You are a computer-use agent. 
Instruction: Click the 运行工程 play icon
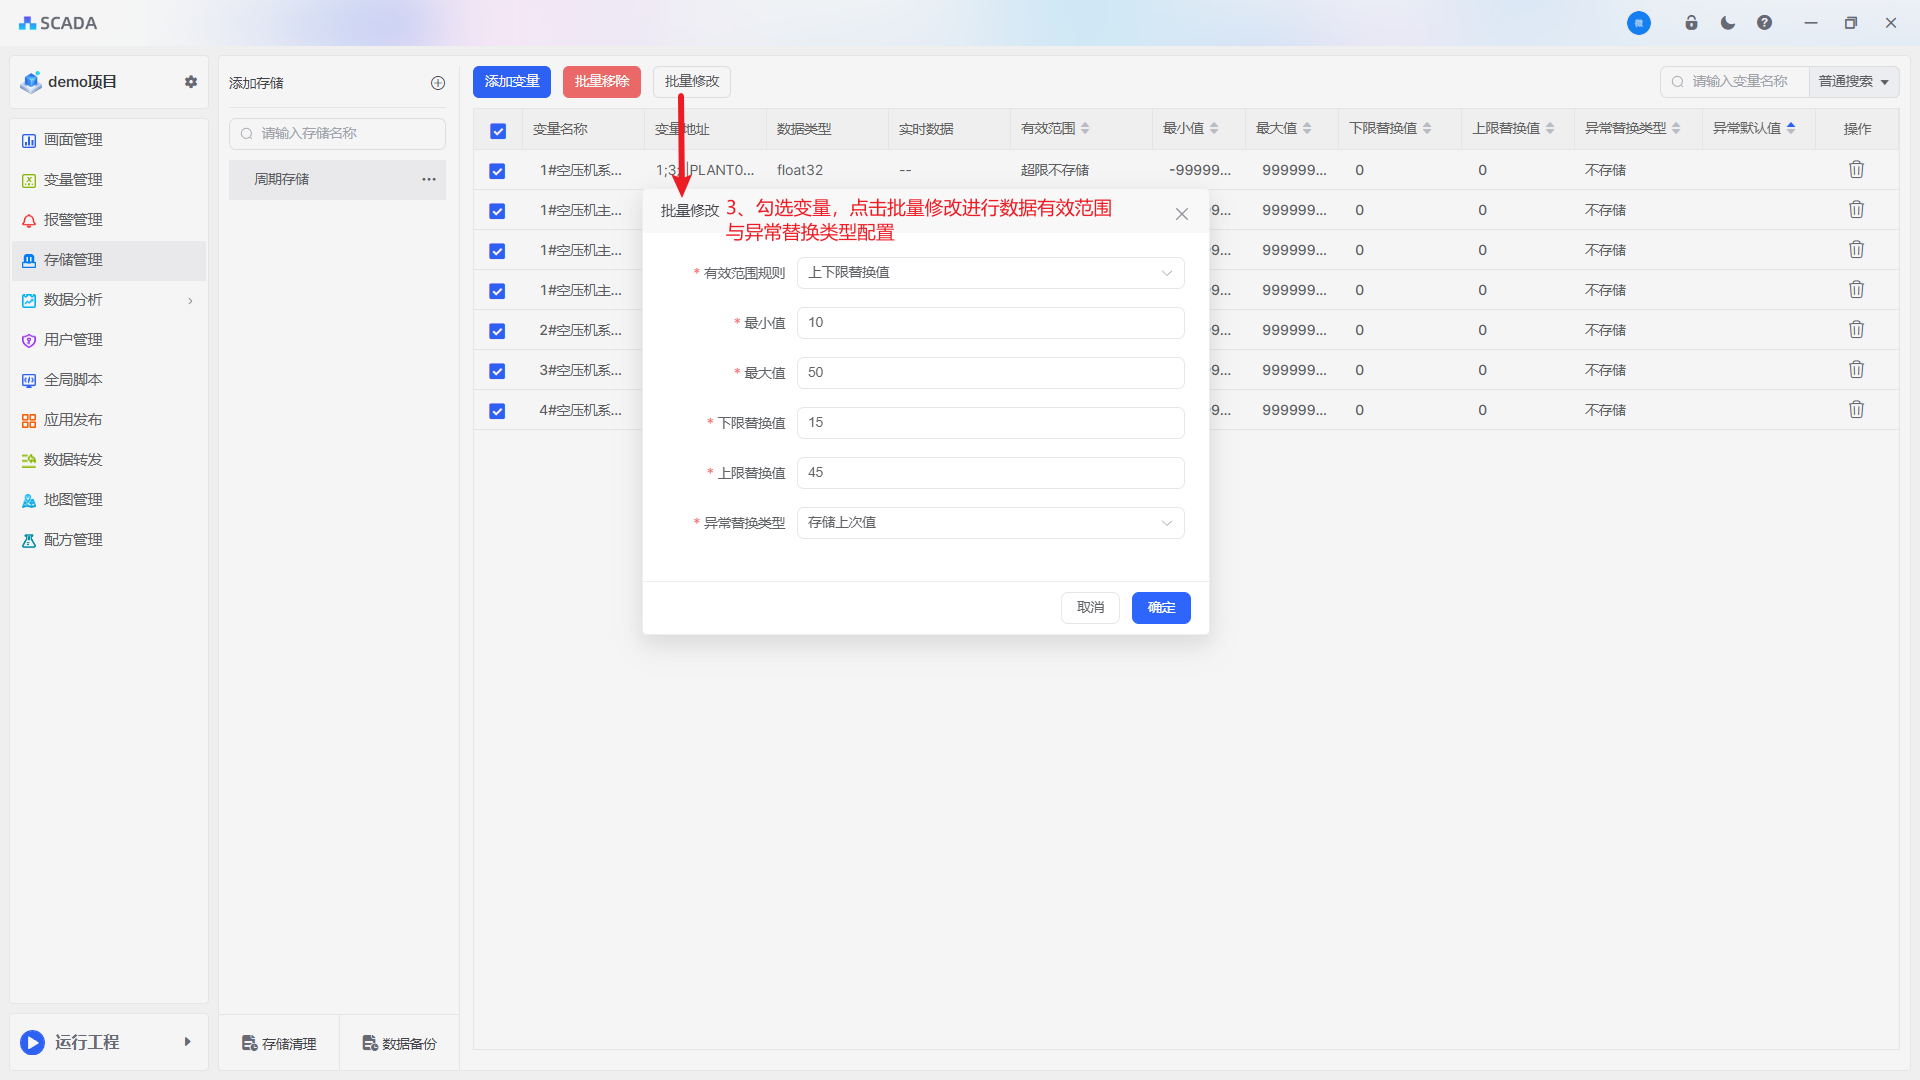click(x=32, y=1042)
